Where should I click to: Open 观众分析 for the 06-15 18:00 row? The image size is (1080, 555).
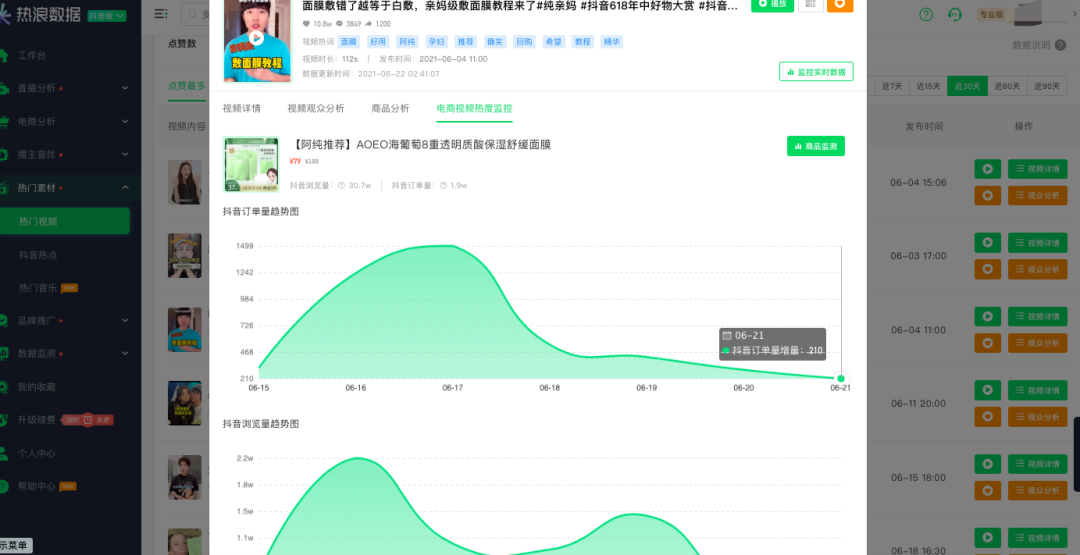pos(1037,490)
